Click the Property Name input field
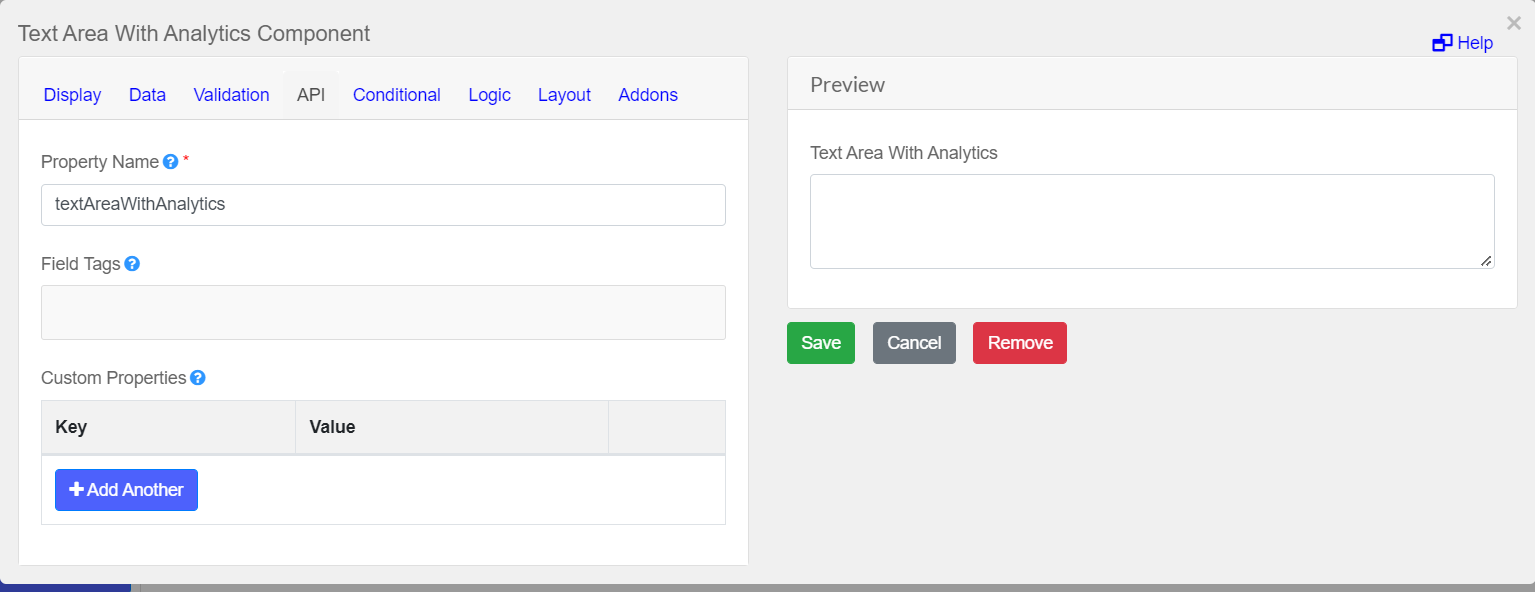1535x592 pixels. 383,204
